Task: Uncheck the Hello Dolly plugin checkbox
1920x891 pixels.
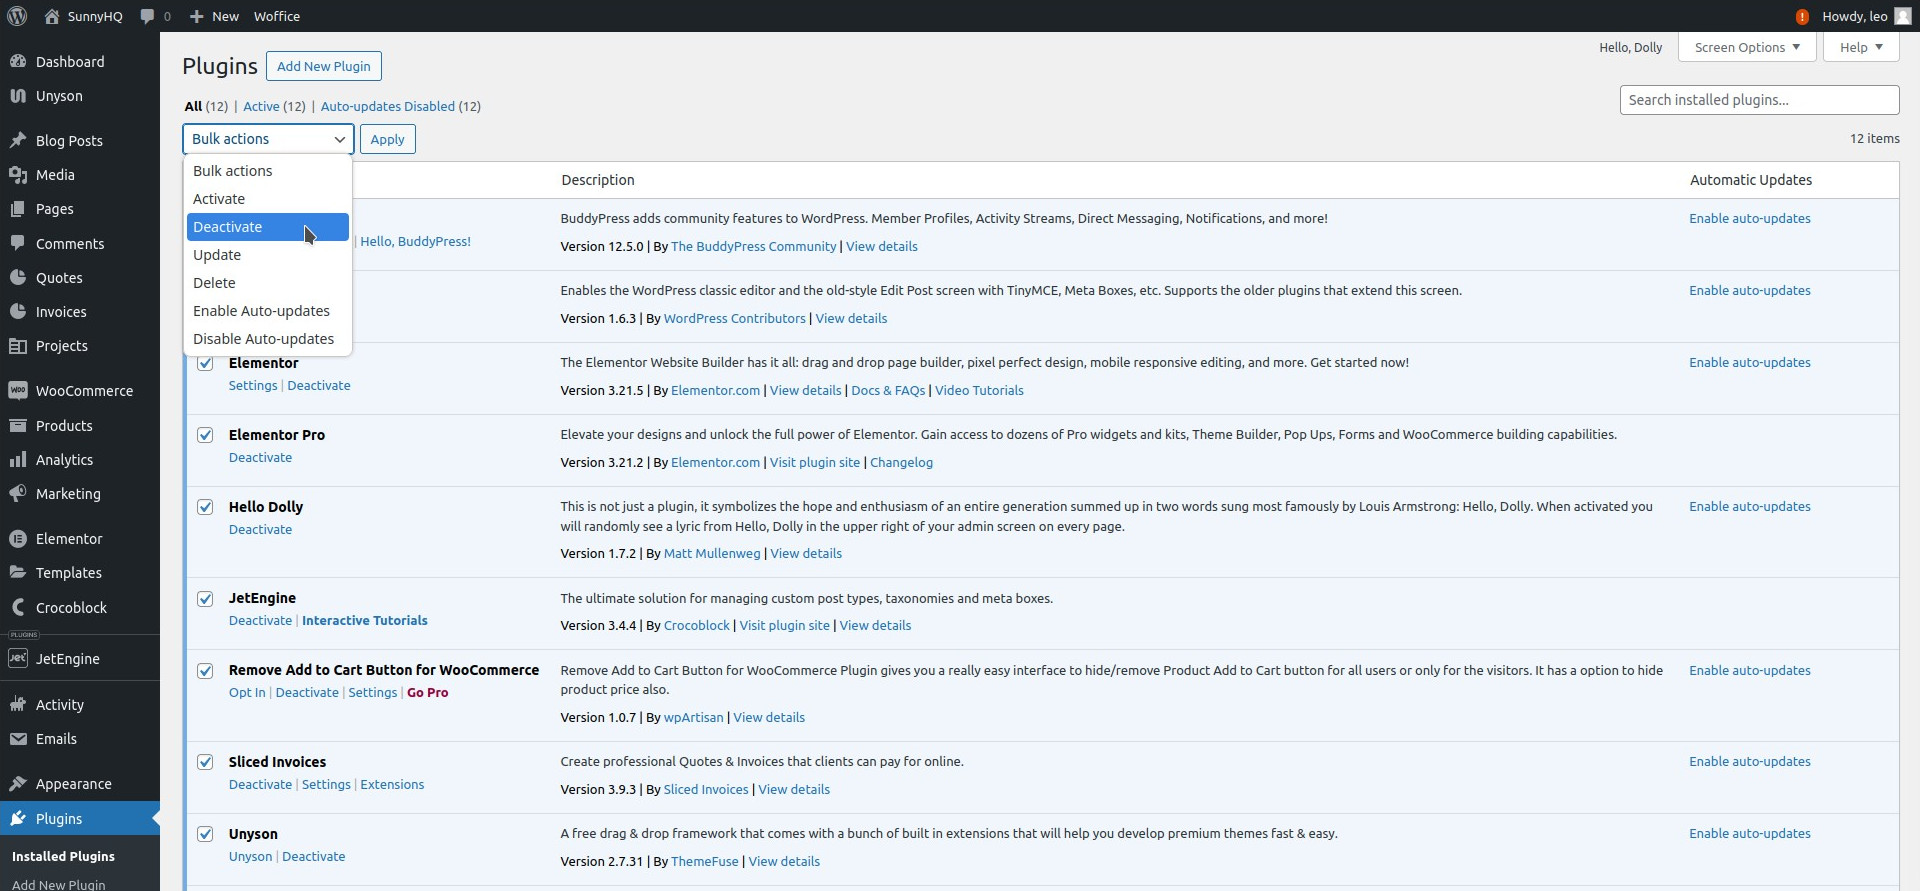Action: click(205, 507)
